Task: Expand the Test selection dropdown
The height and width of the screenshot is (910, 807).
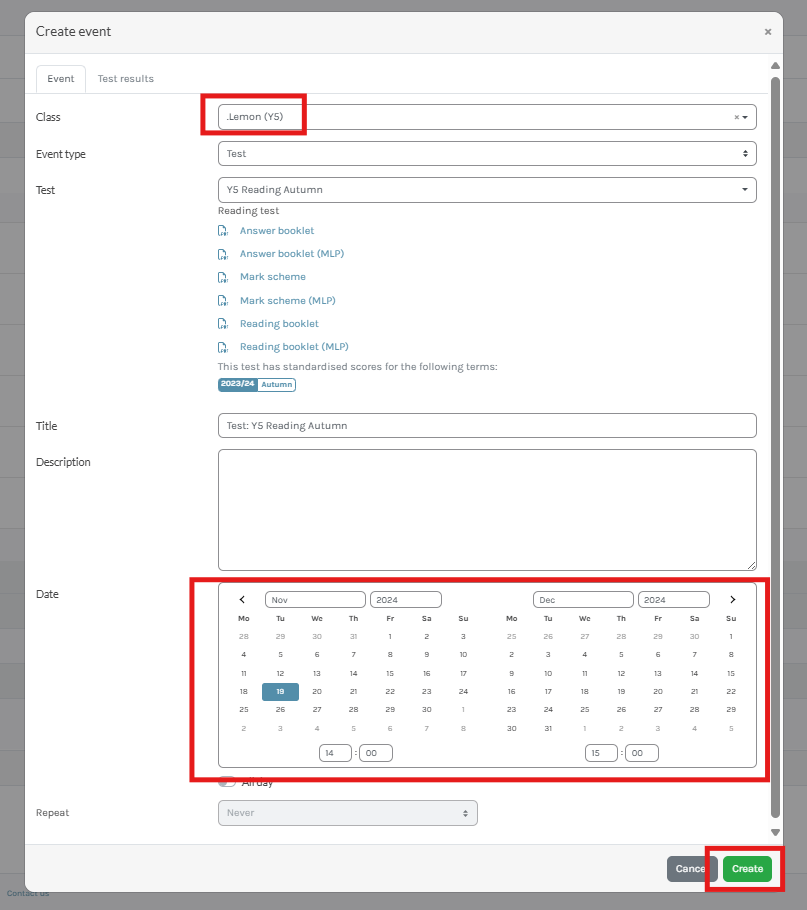Action: [x=486, y=189]
